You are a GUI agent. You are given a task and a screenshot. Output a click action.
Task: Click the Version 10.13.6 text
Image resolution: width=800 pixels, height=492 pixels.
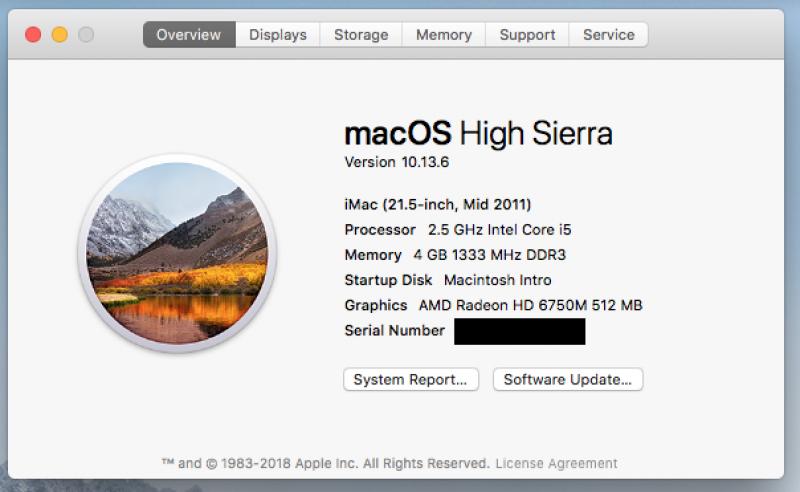pos(396,162)
